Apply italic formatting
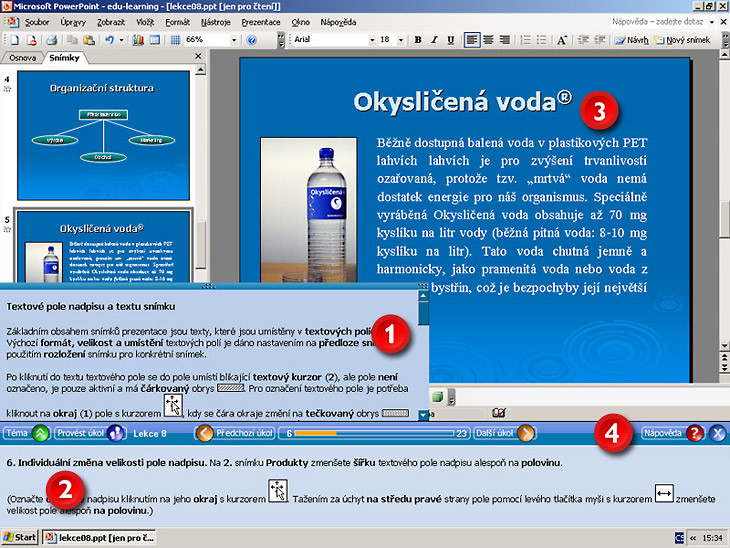 434,40
